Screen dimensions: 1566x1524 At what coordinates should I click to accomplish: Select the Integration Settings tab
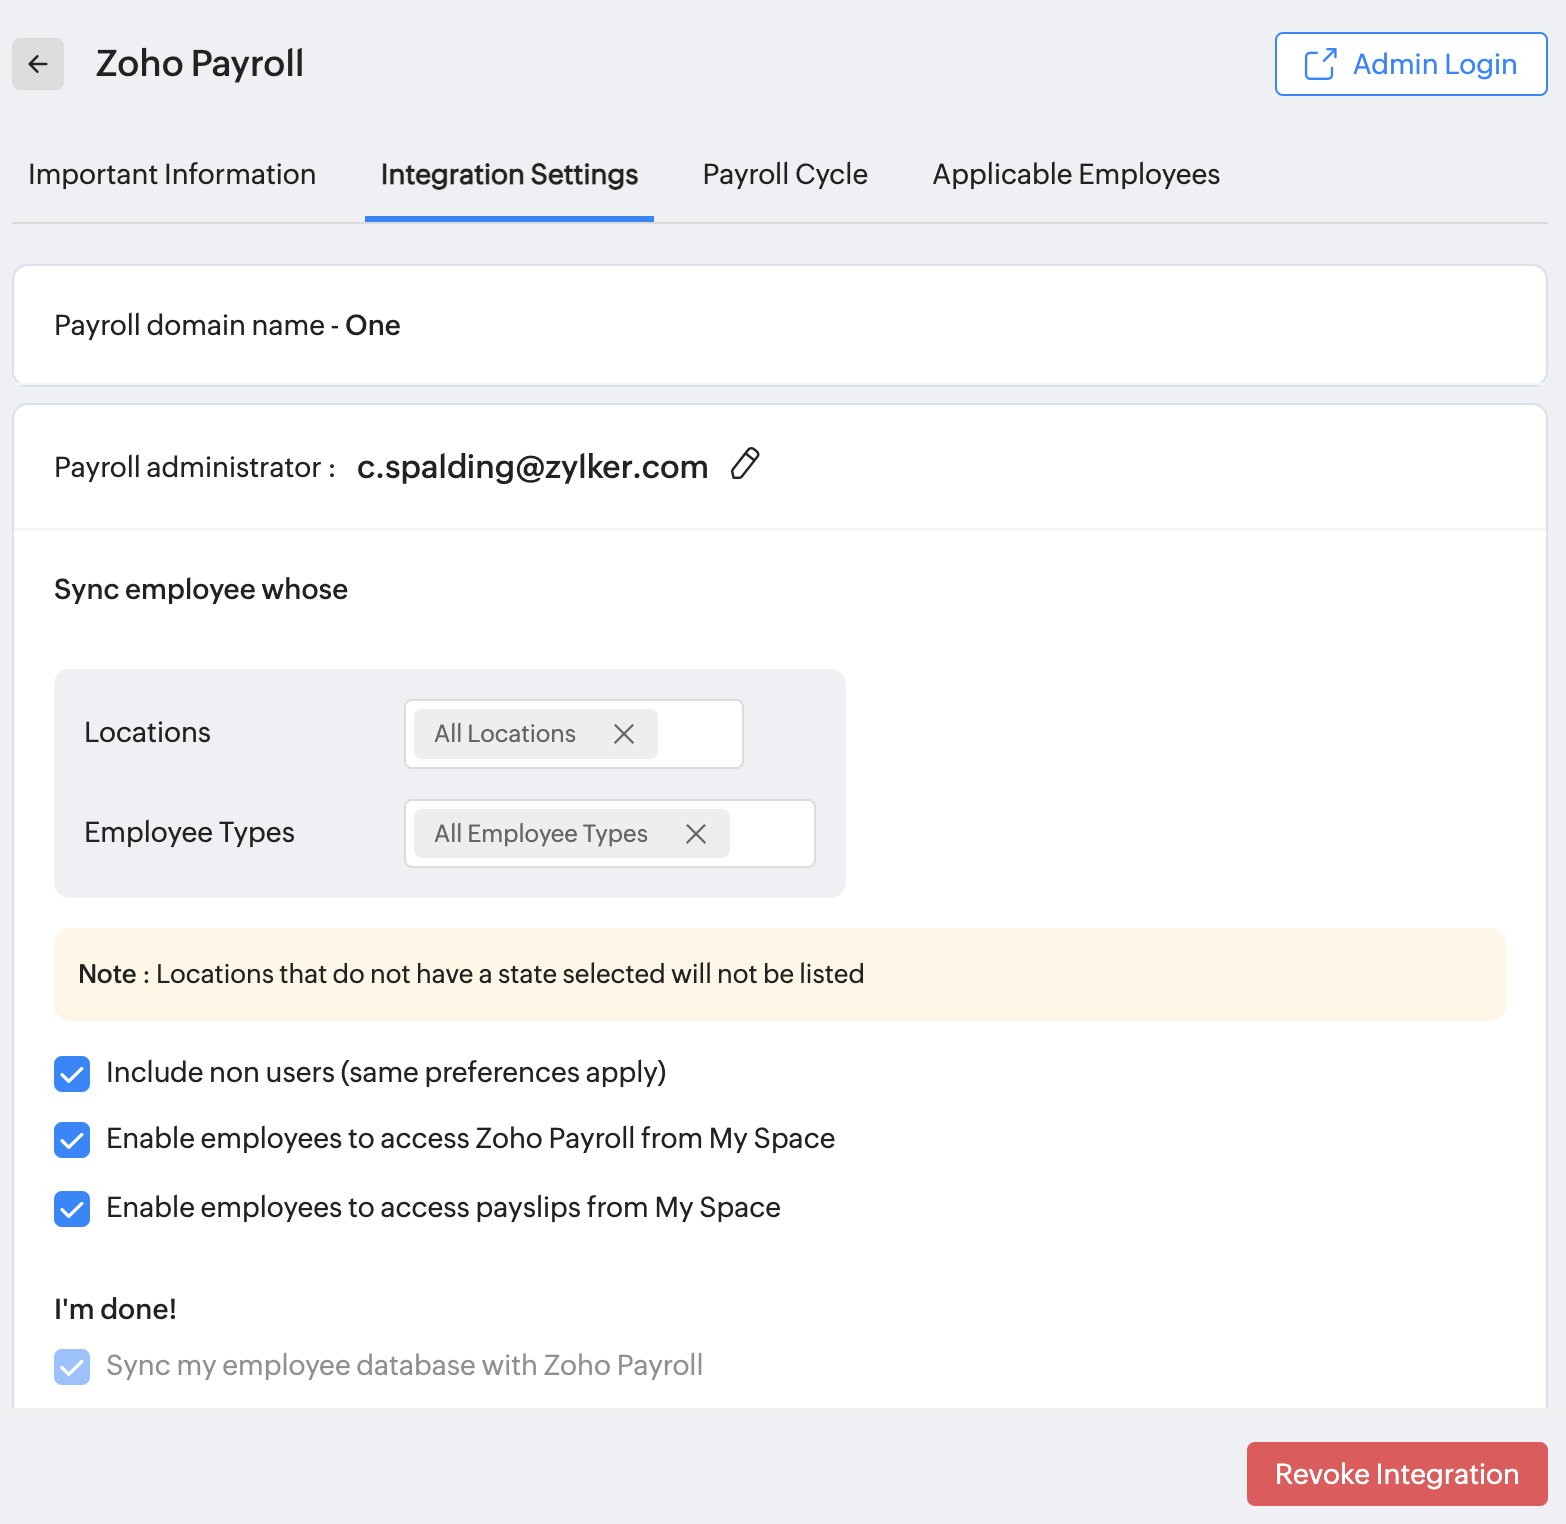tap(509, 175)
